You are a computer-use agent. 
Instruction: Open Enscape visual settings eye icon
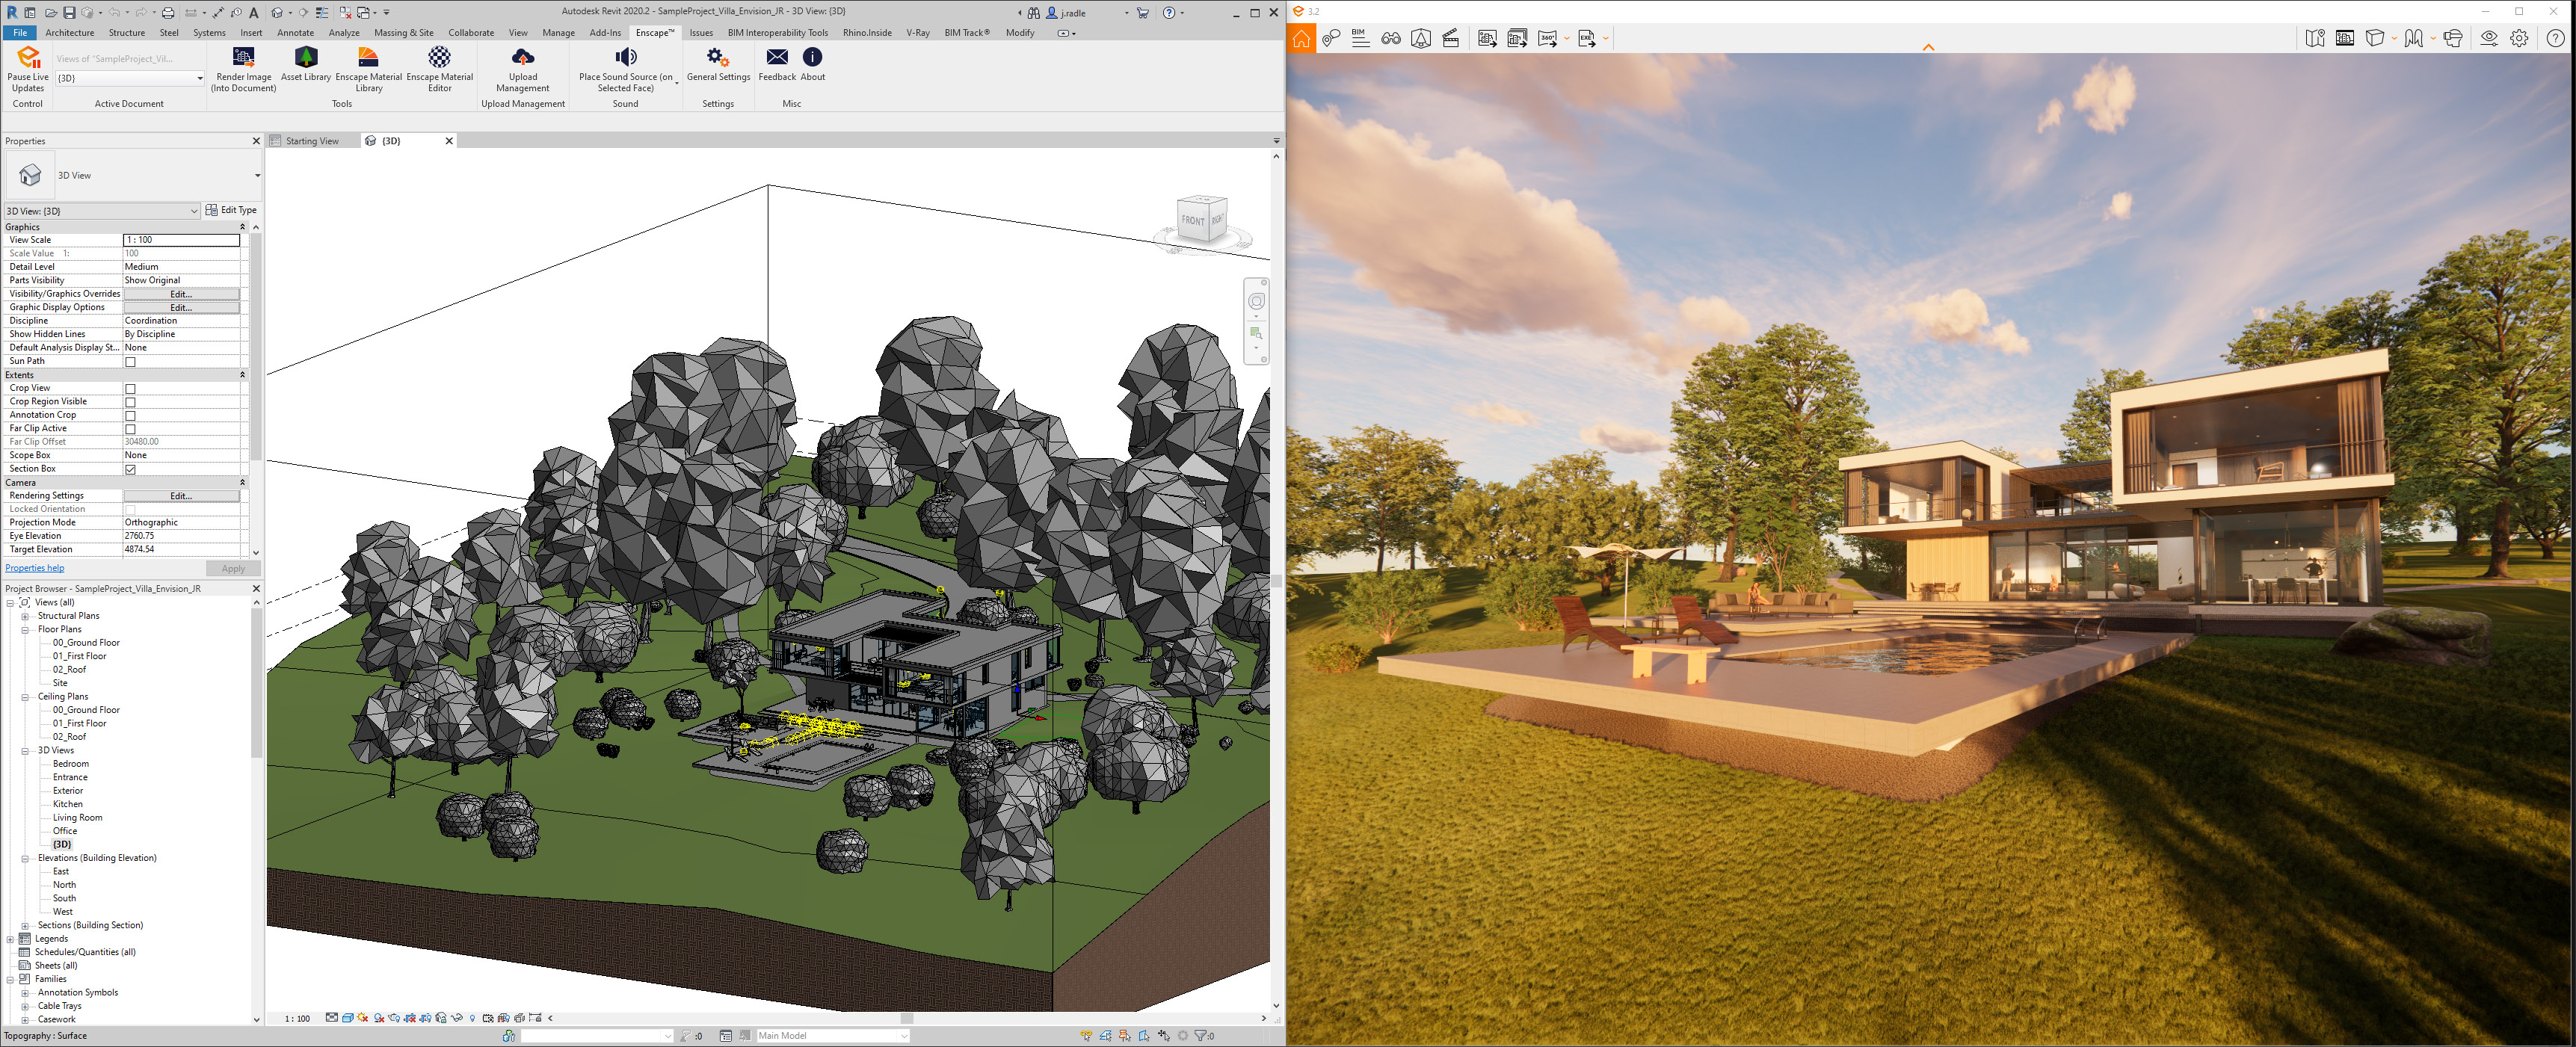tap(2488, 38)
